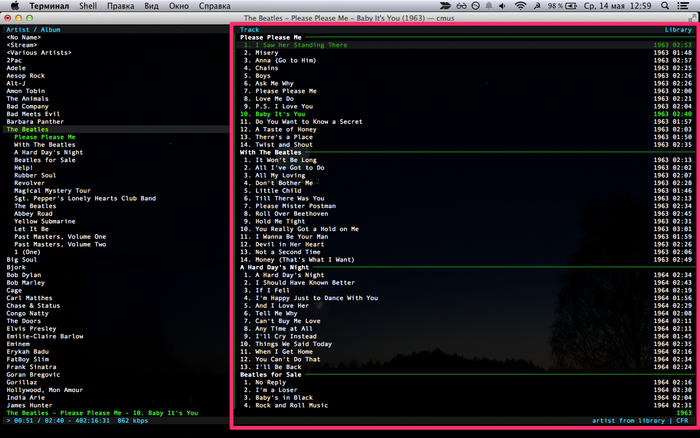Viewport: 700px width, 438px height.
Task: Select artist Aesop Rock
Action: click(25, 76)
